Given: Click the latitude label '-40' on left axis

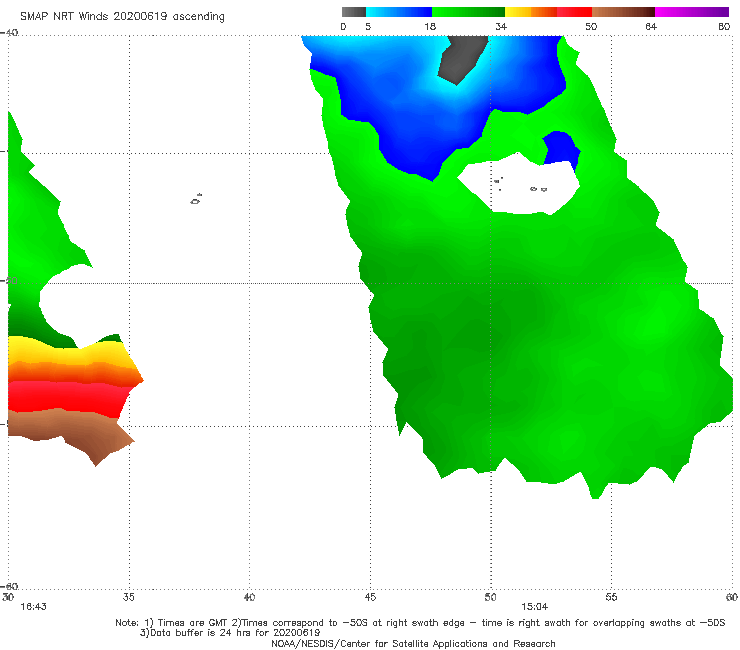Looking at the screenshot, I should point(9,33).
